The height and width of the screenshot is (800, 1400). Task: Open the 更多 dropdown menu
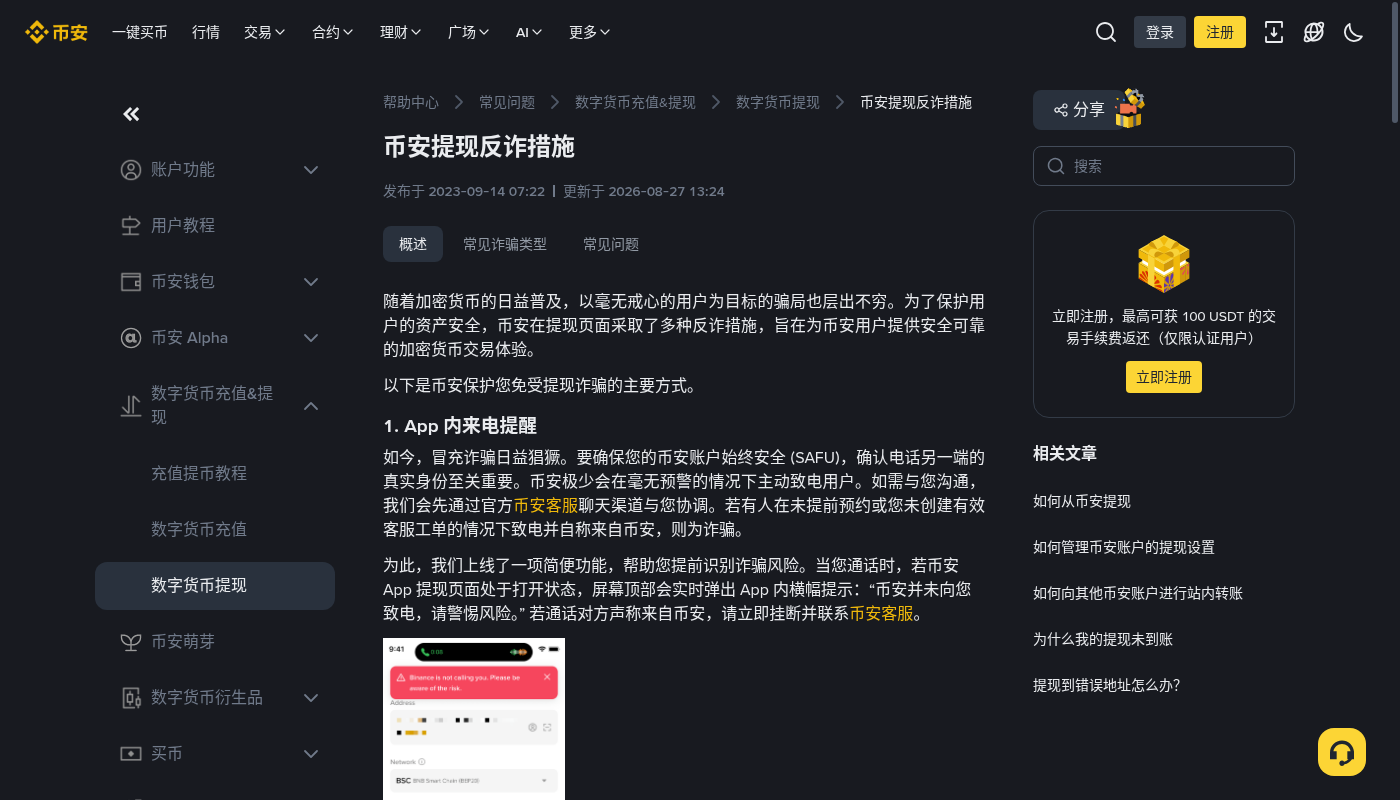[x=590, y=32]
